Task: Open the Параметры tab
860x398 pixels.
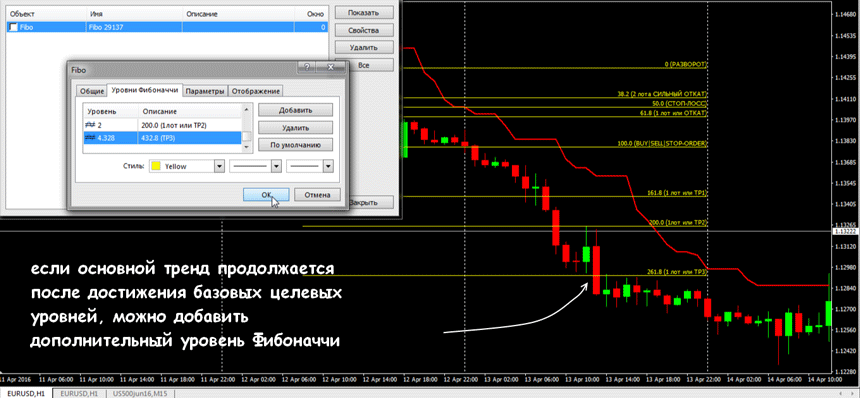Action: 205,91
